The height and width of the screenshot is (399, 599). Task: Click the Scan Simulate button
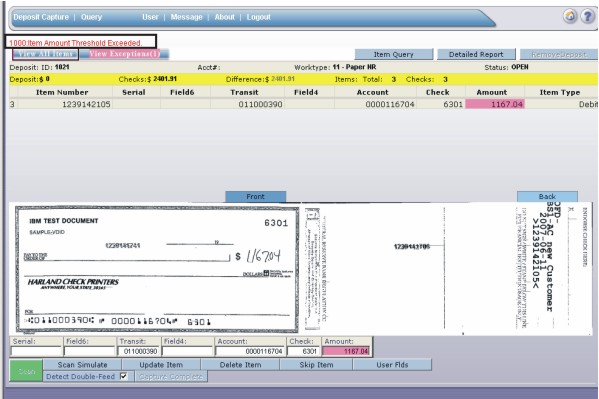(x=83, y=365)
